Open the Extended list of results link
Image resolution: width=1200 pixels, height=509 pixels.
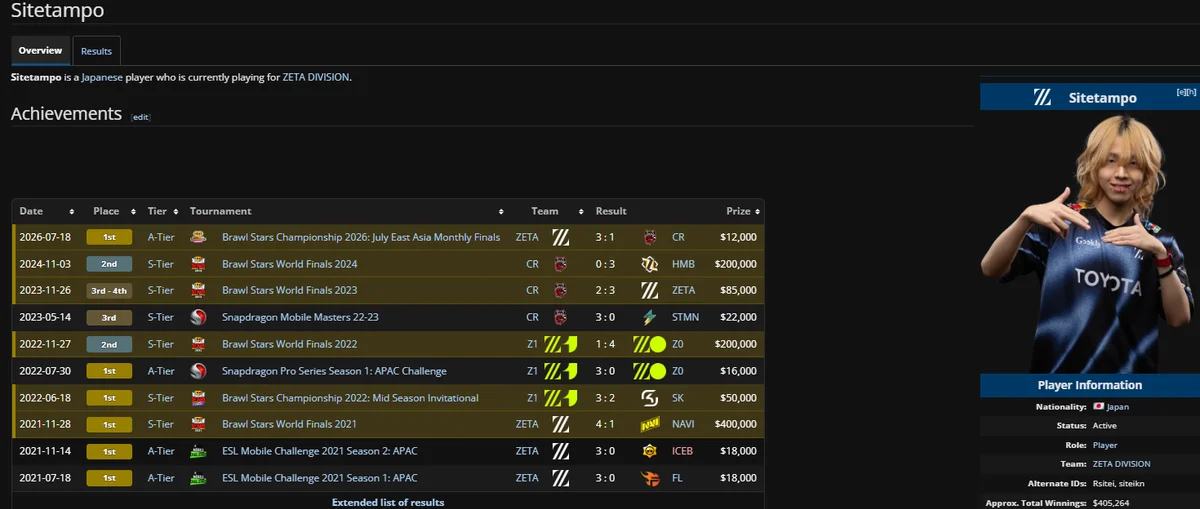(x=388, y=502)
